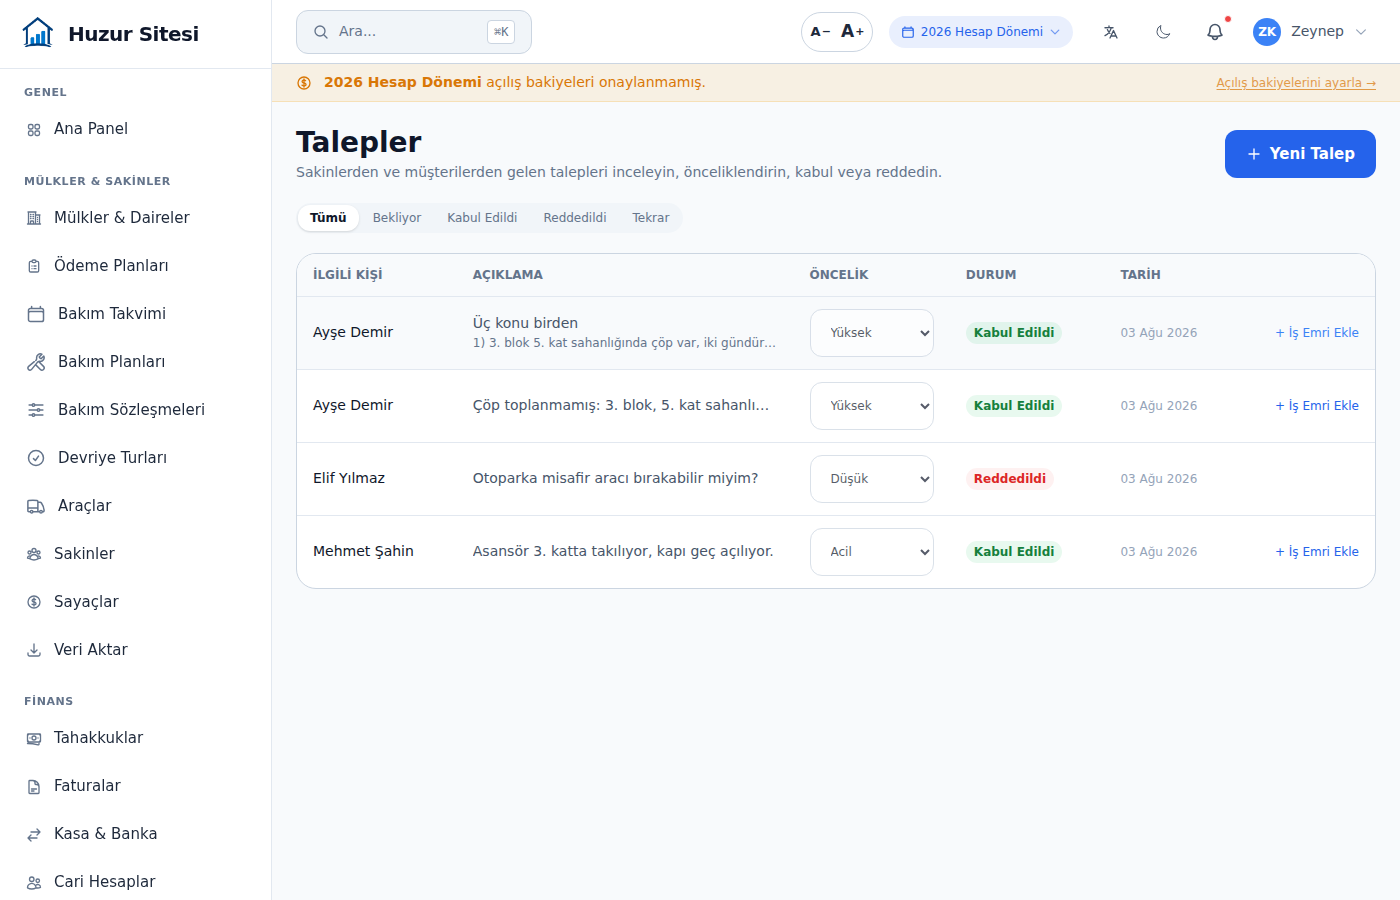
Task: Follow the Açılış bakiyelerini ayarla link
Action: (x=1296, y=83)
